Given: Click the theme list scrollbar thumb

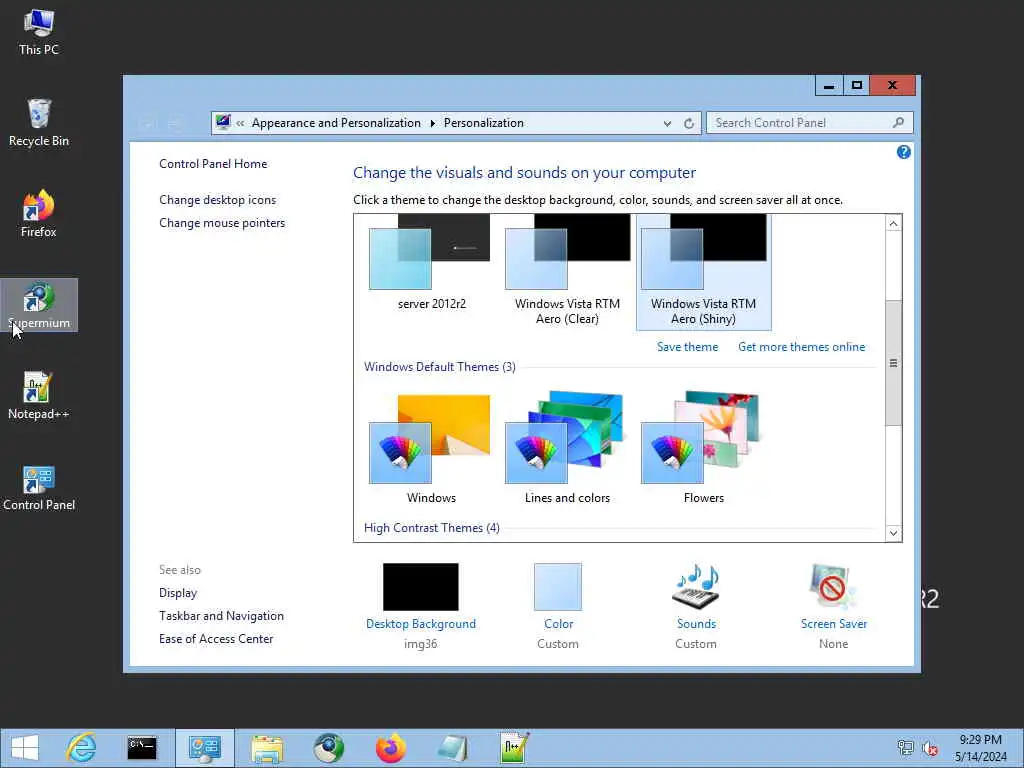Looking at the screenshot, I should click(893, 363).
